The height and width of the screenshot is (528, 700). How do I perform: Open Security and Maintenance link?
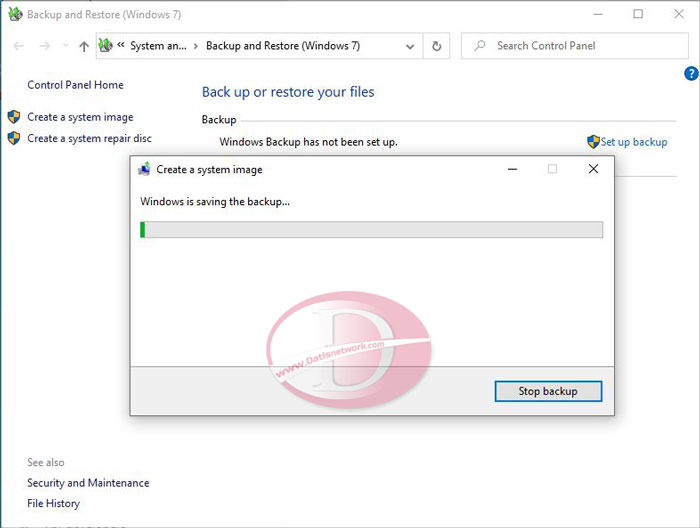(x=88, y=483)
